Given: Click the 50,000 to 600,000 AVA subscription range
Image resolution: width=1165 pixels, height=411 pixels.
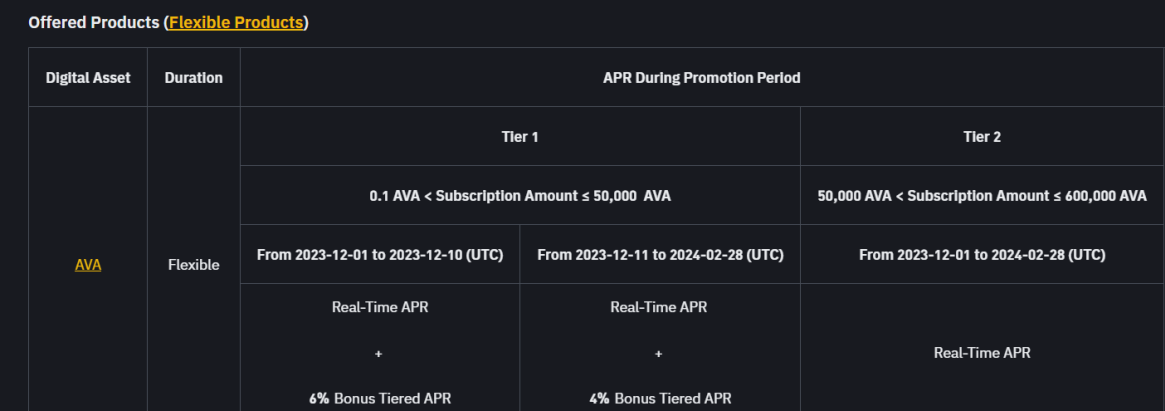Looking at the screenshot, I should (x=982, y=196).
